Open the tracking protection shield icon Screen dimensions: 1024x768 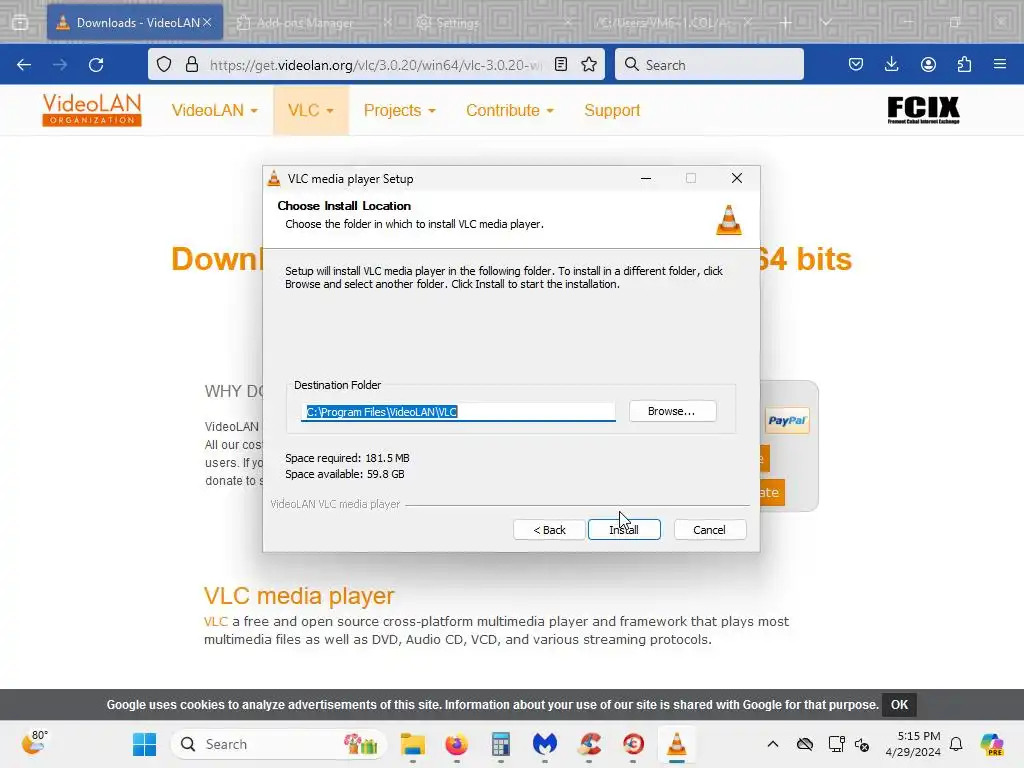164,65
